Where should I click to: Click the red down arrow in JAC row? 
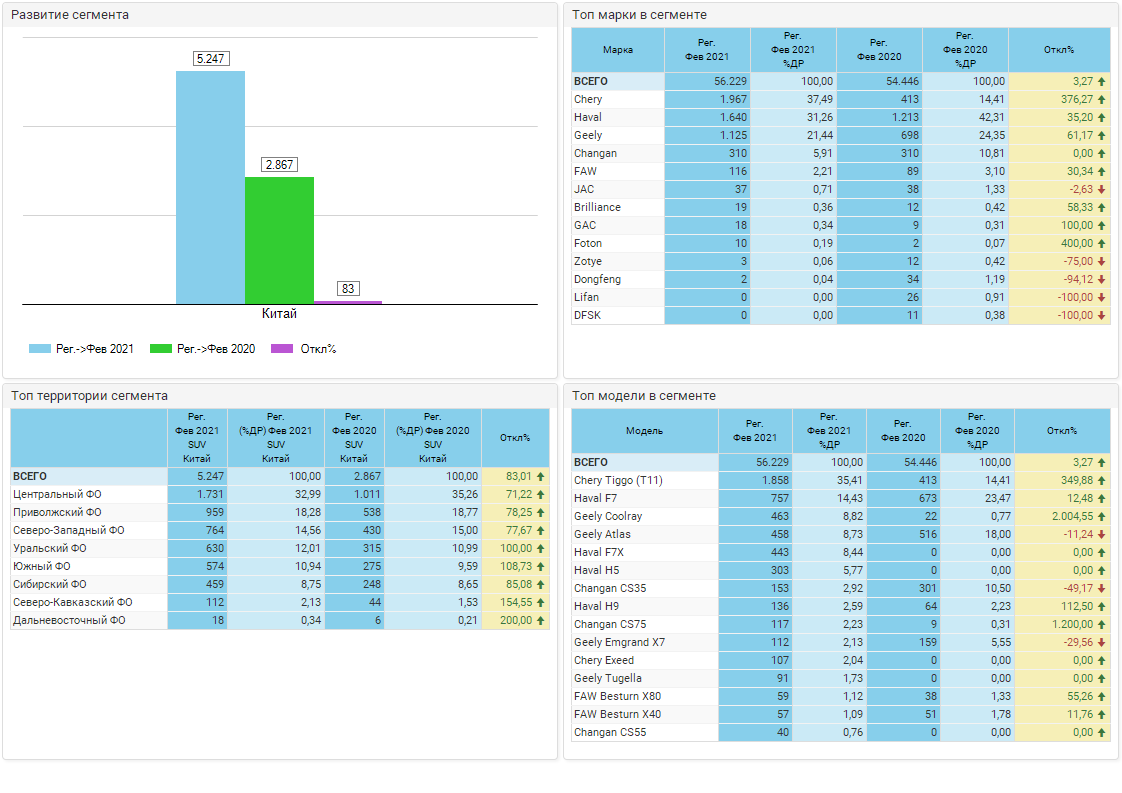point(1101,190)
